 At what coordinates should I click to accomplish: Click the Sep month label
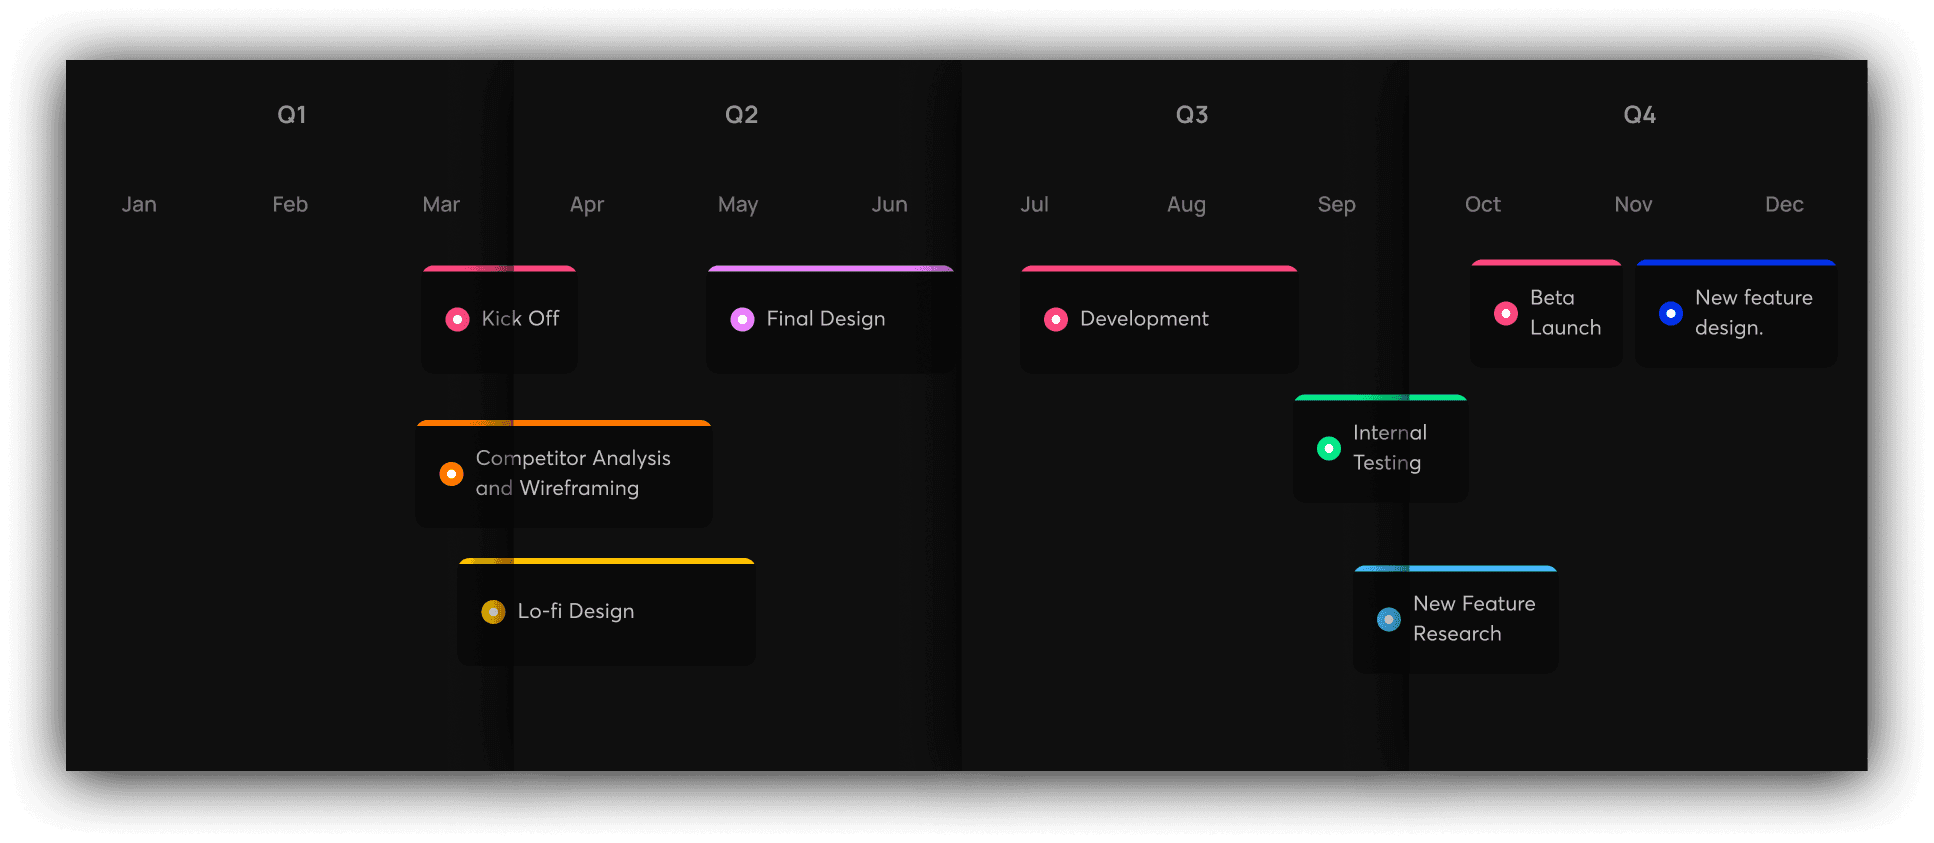[x=1337, y=206]
